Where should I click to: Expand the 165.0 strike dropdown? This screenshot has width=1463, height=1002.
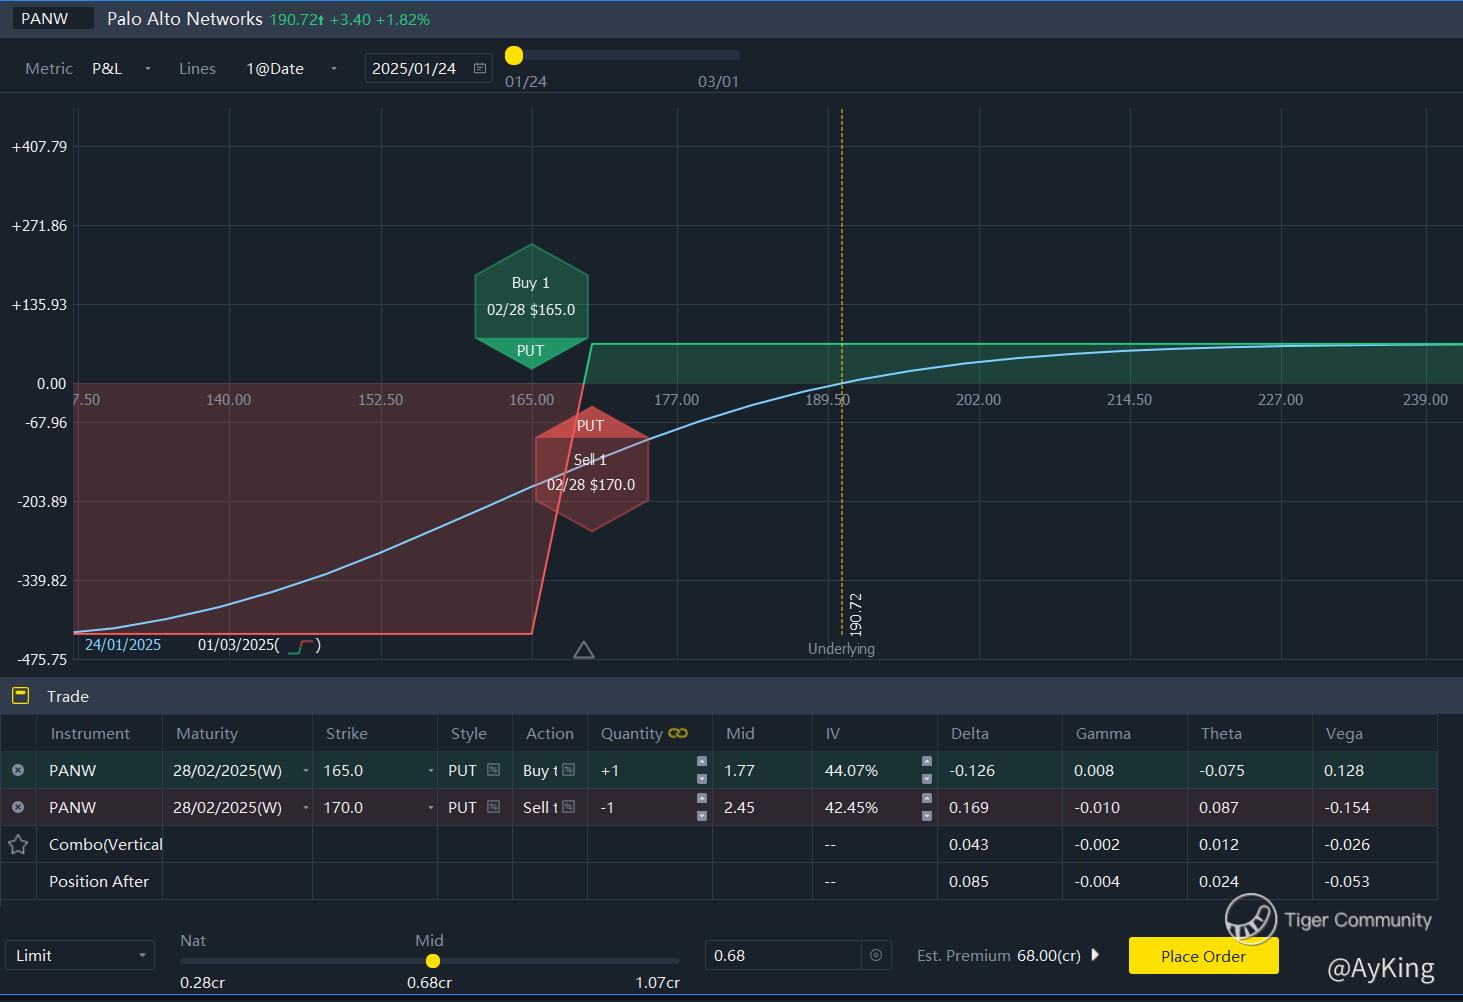coord(430,771)
